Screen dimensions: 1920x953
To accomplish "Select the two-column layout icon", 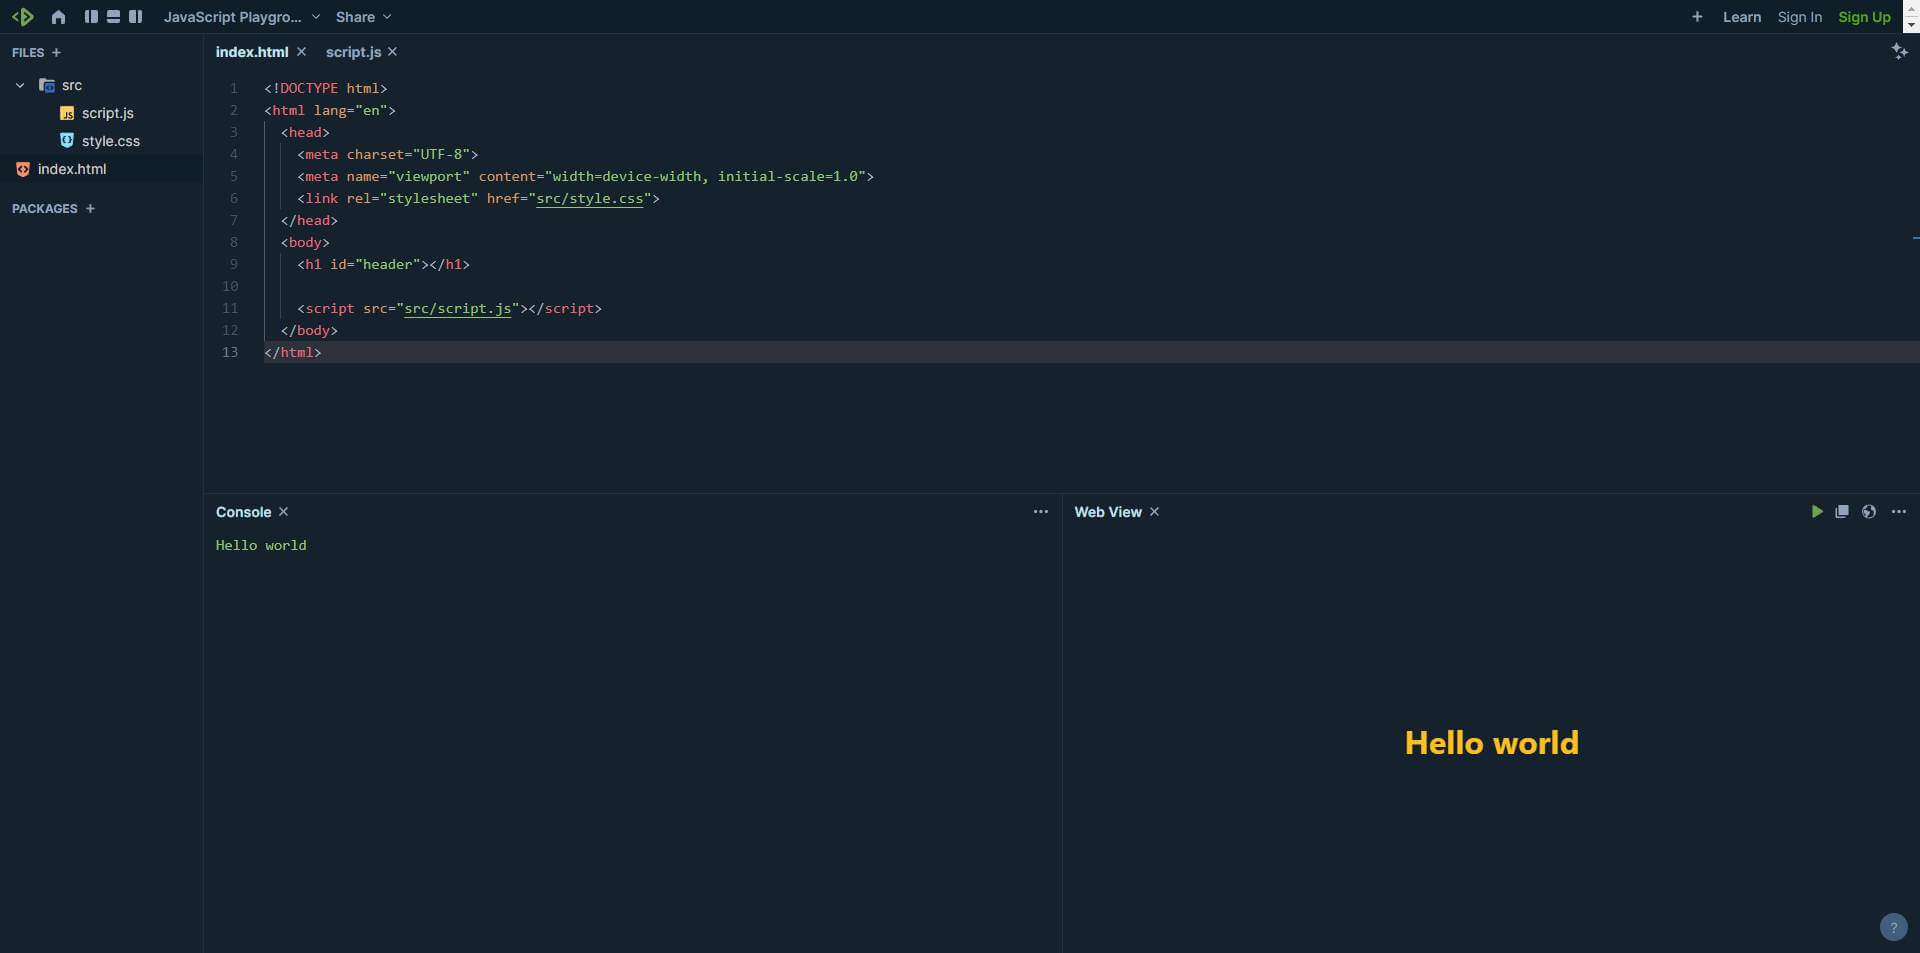I will coord(135,17).
